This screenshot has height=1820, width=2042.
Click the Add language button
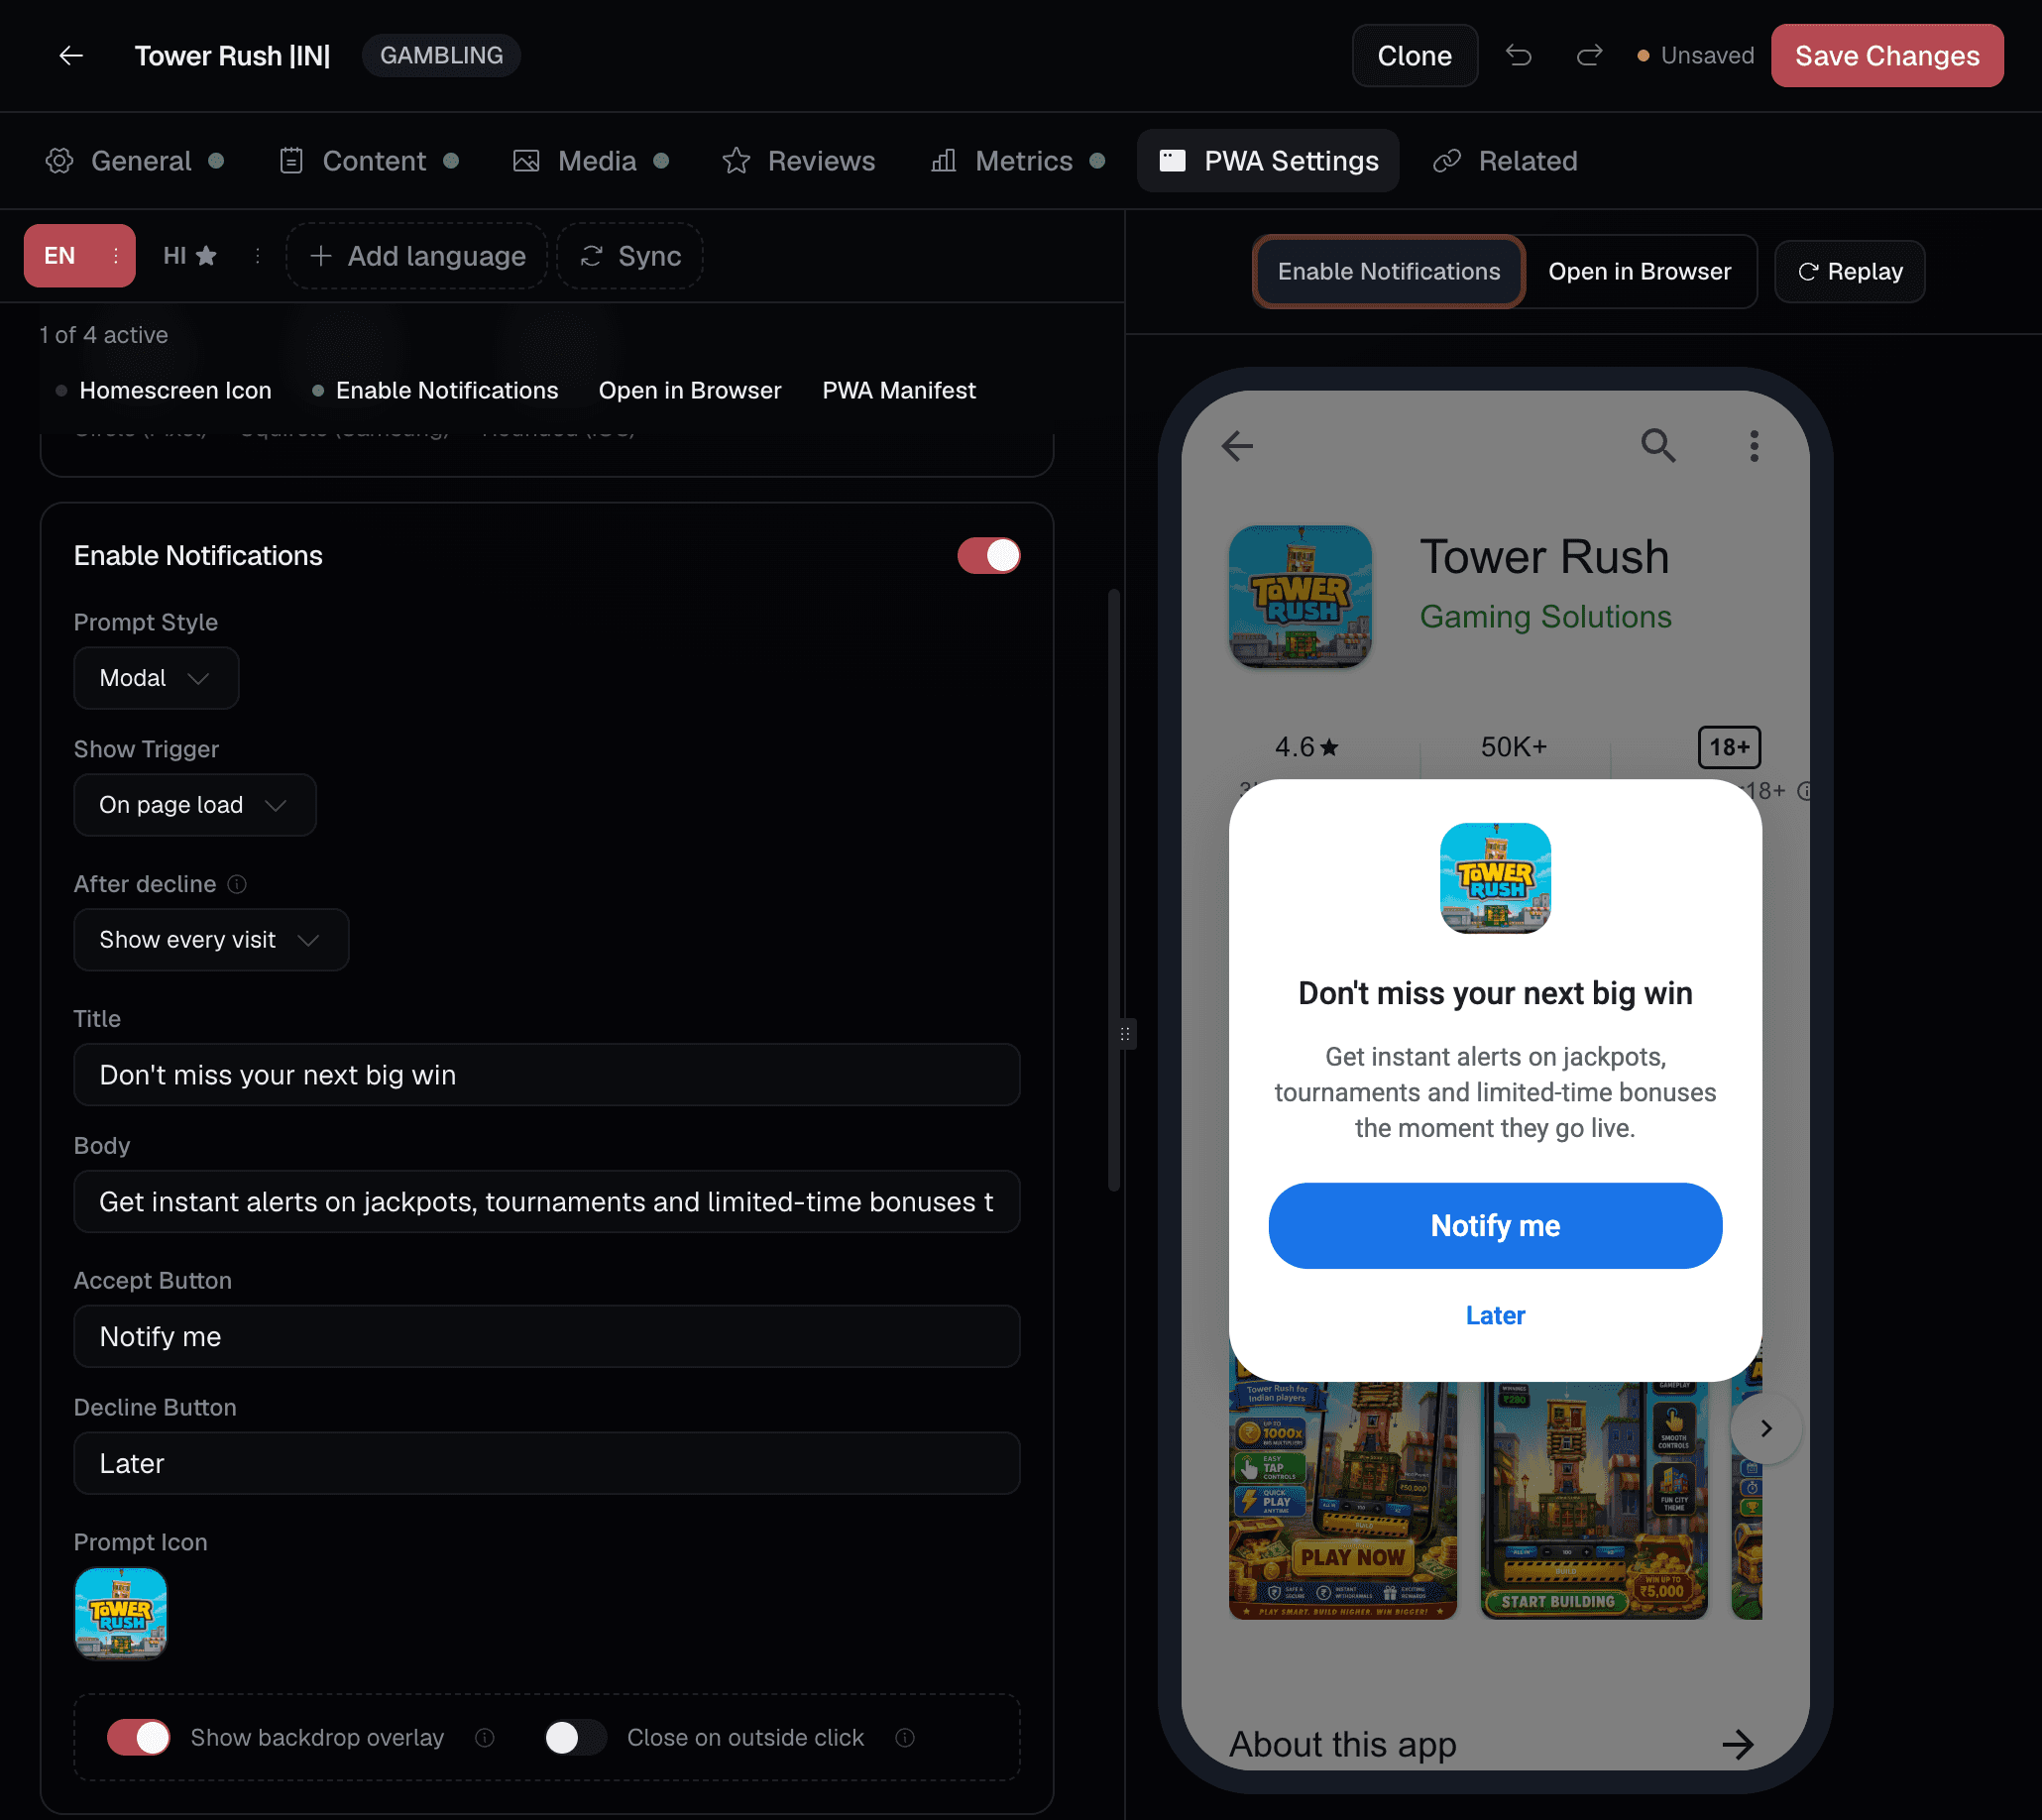pyautogui.click(x=417, y=256)
